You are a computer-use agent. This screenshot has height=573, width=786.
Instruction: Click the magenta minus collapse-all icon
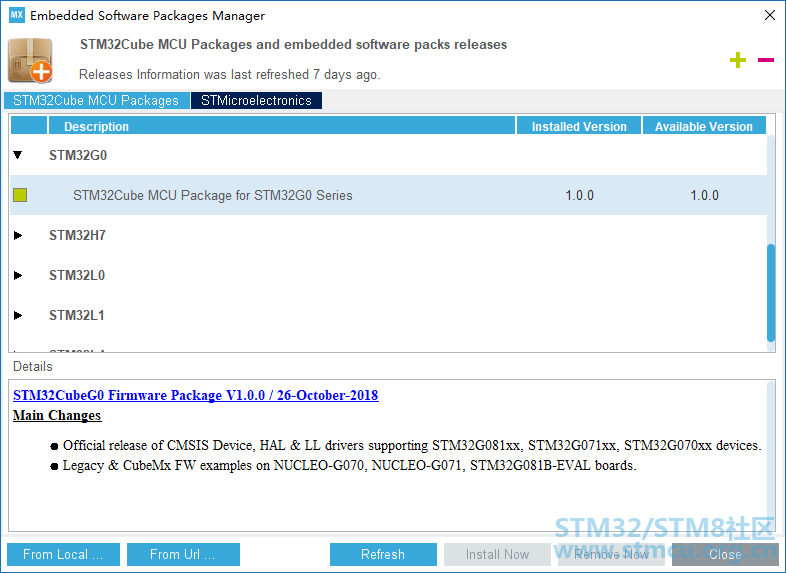tap(765, 60)
